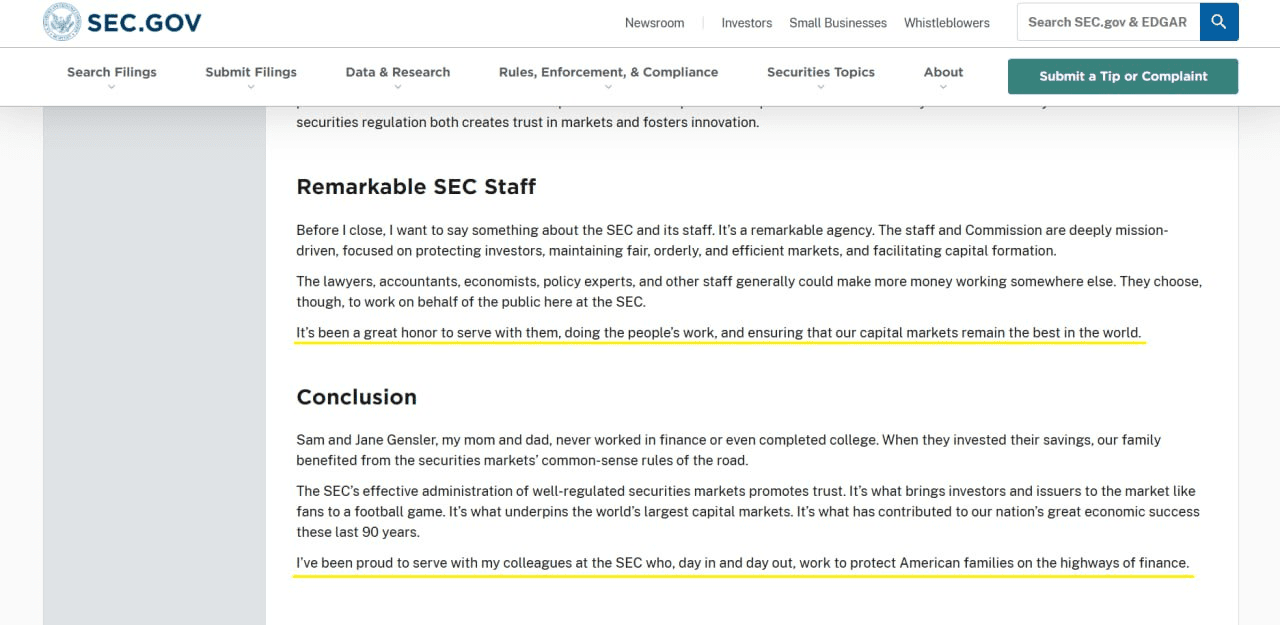The image size is (1280, 625).
Task: Click Submit a Tip or Complaint button
Action: 1123,76
